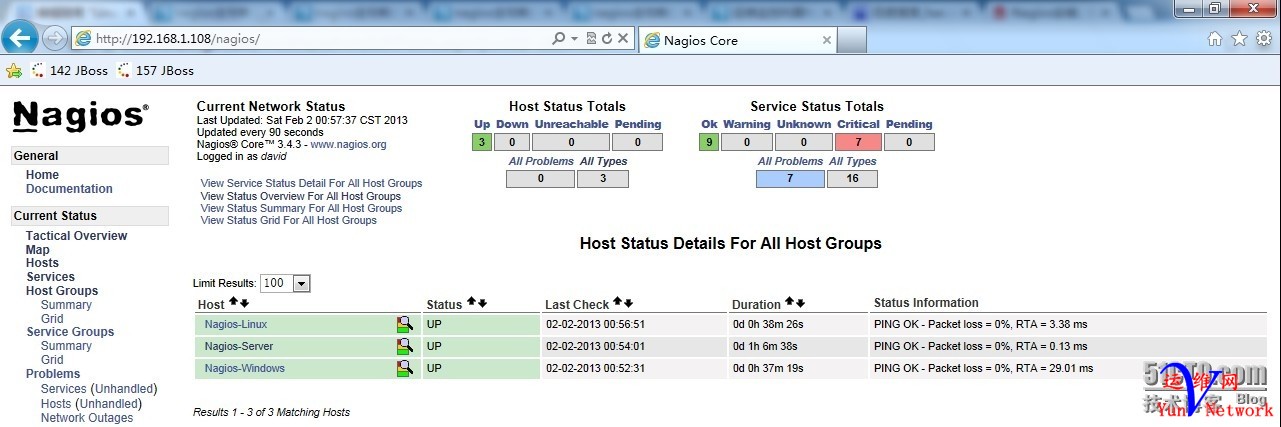Stop loading with the X icon
This screenshot has width=1281, height=427.
pyautogui.click(x=622, y=38)
